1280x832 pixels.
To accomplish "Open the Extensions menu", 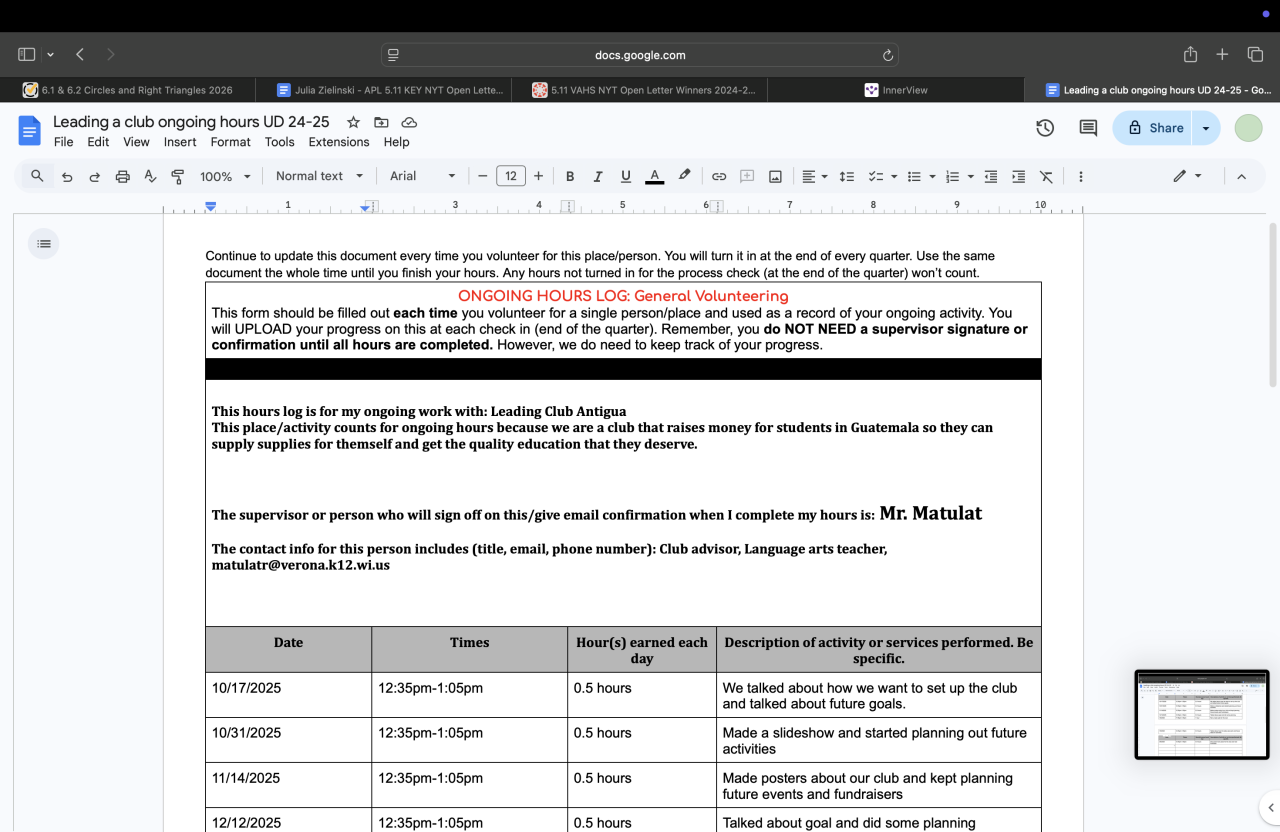I will (x=339, y=142).
